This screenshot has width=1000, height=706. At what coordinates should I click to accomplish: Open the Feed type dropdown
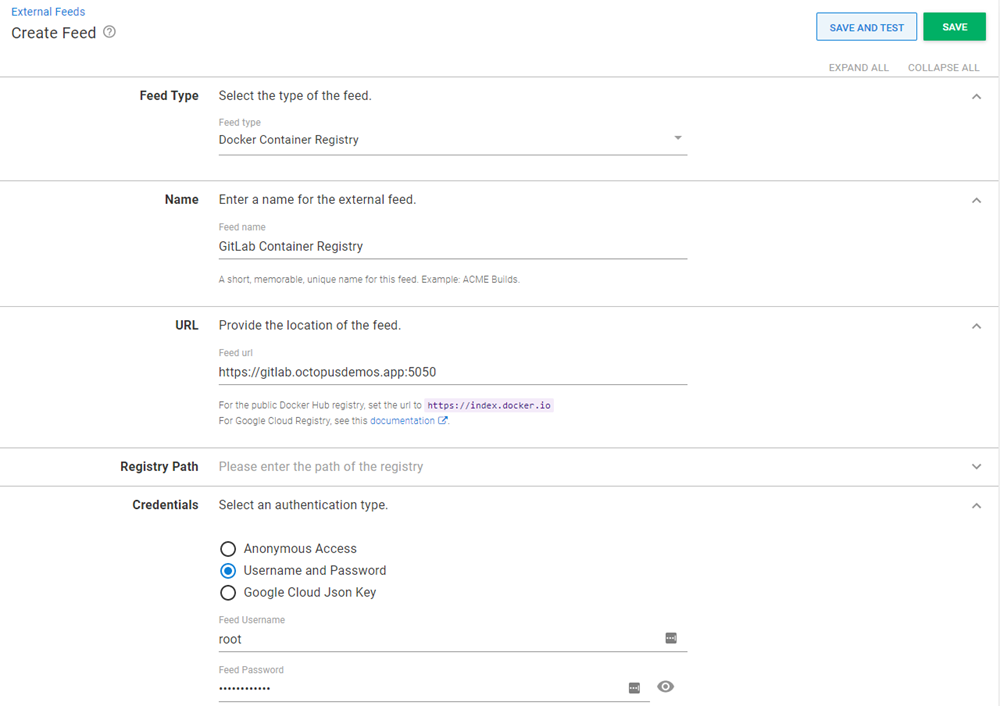pos(678,139)
